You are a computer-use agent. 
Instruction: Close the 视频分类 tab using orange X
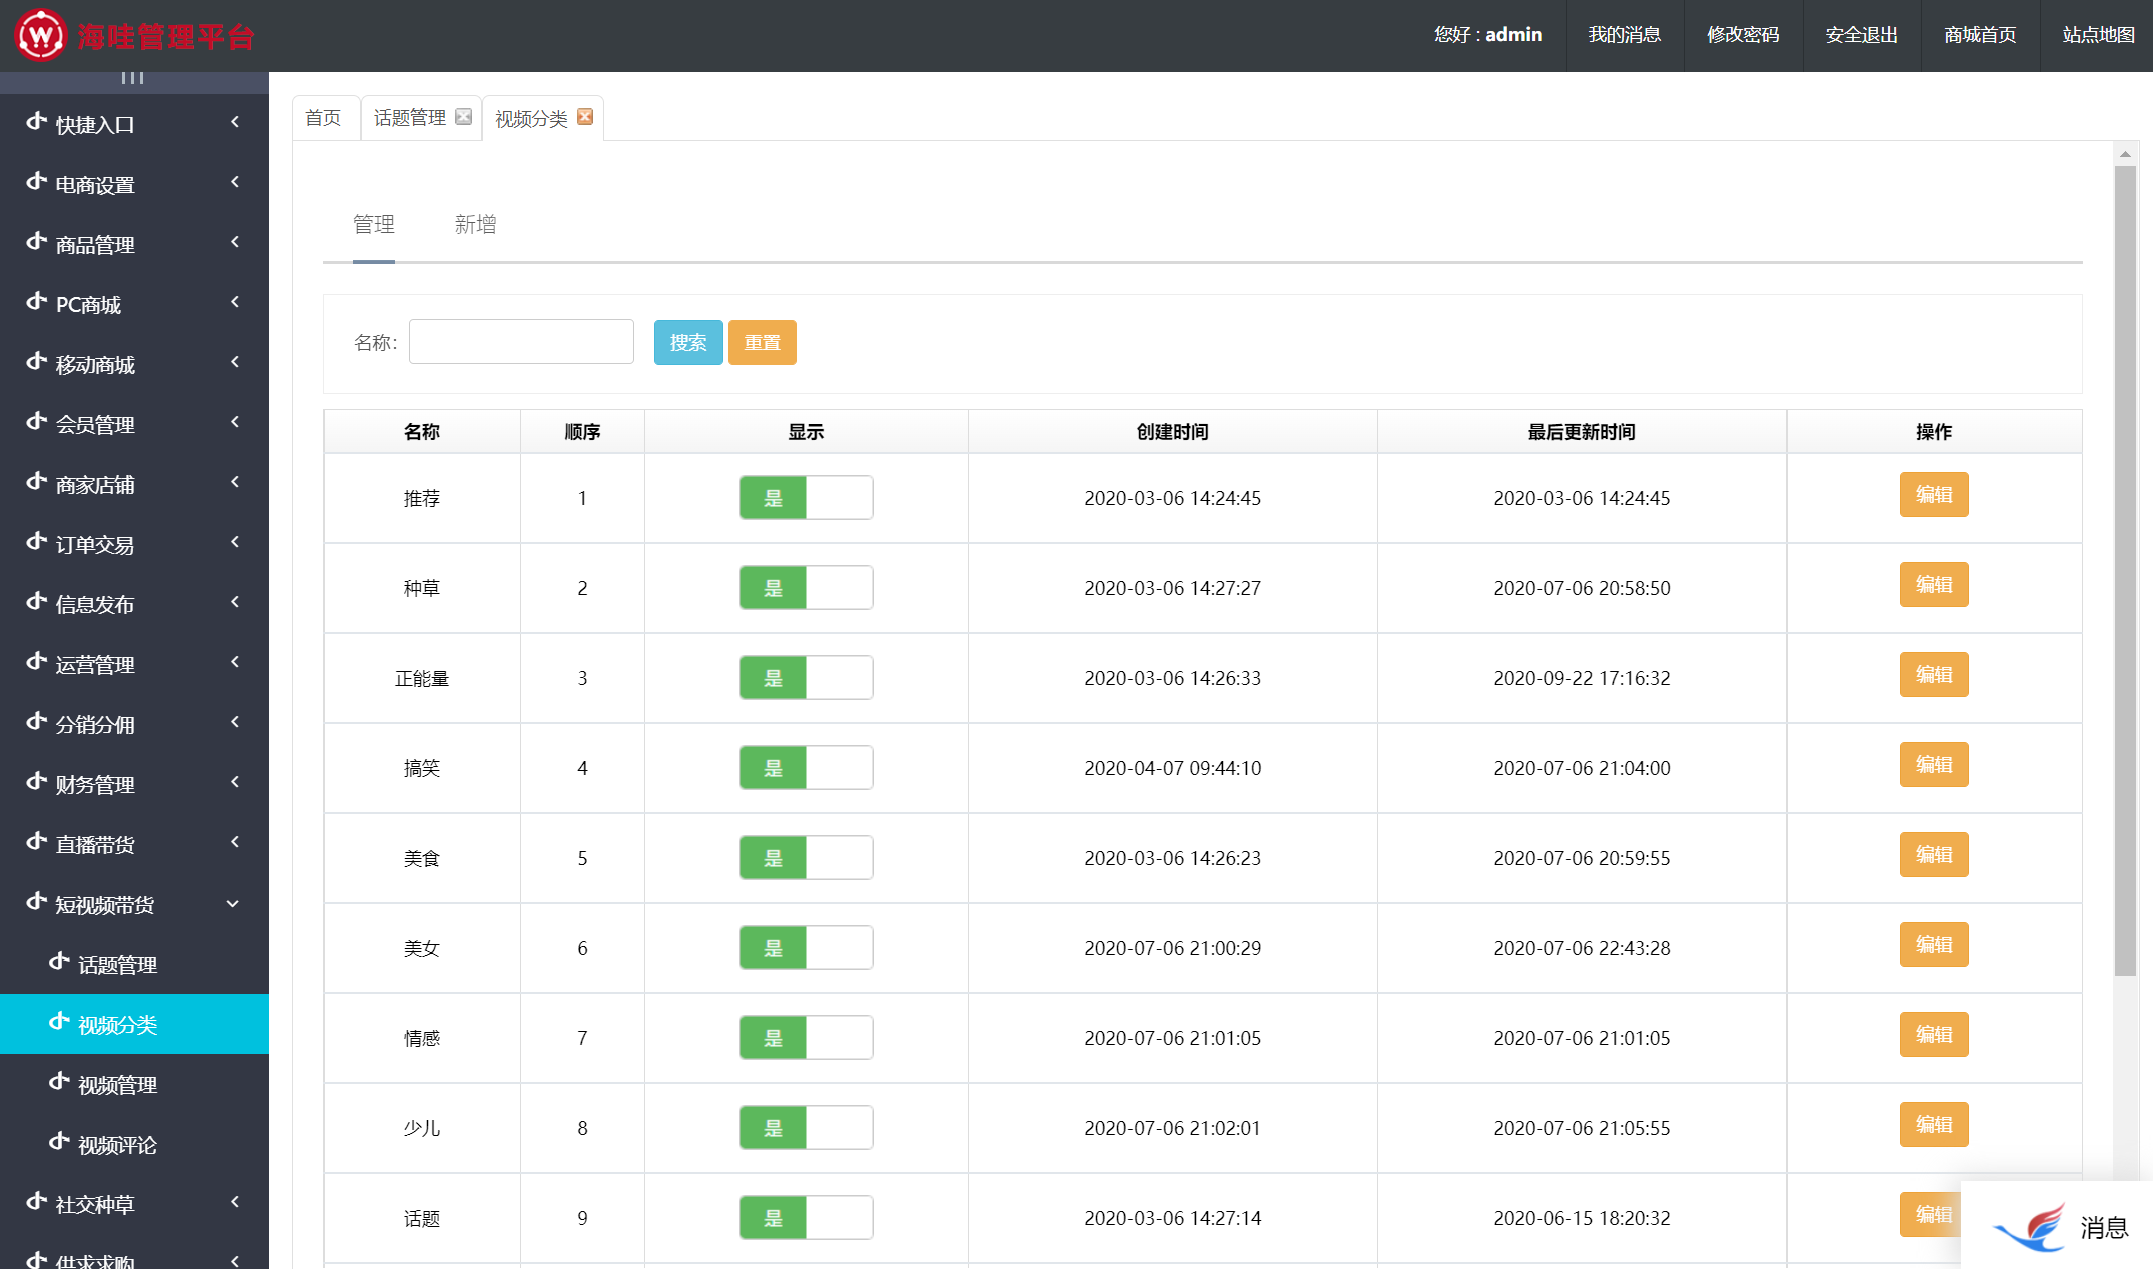(x=585, y=117)
